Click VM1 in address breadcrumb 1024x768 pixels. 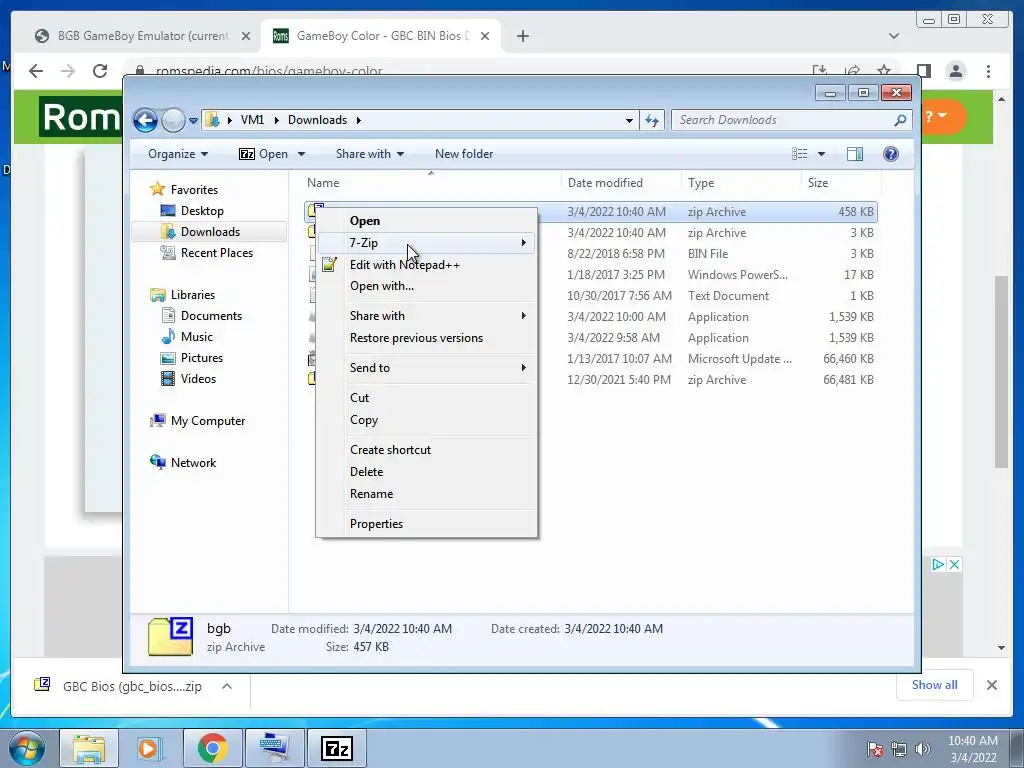coord(252,120)
